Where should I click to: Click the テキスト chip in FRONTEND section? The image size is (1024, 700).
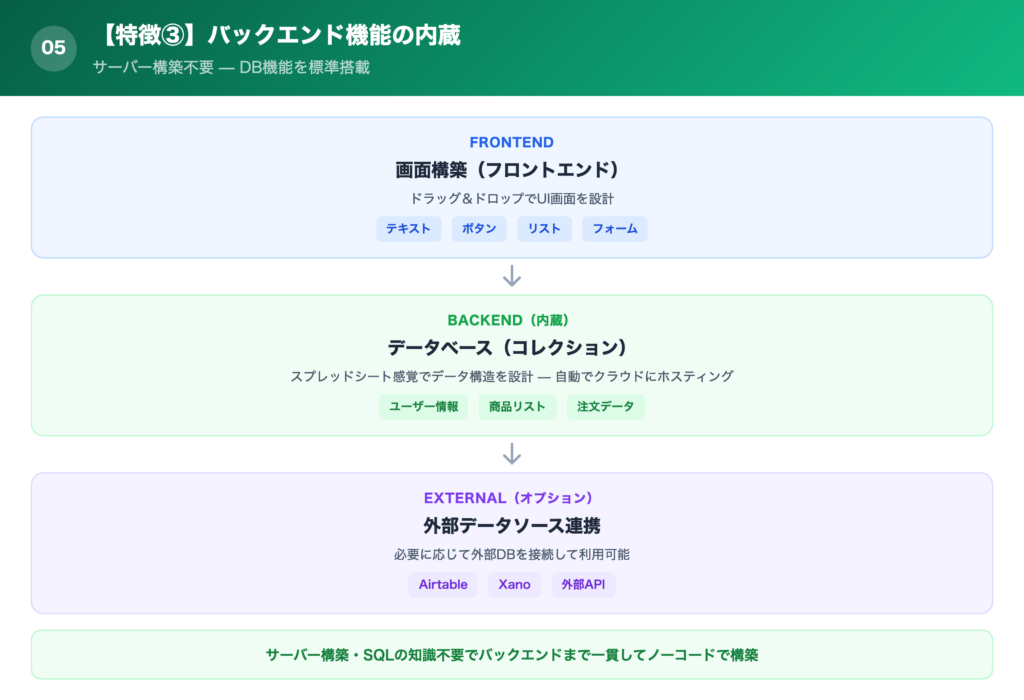coord(409,229)
